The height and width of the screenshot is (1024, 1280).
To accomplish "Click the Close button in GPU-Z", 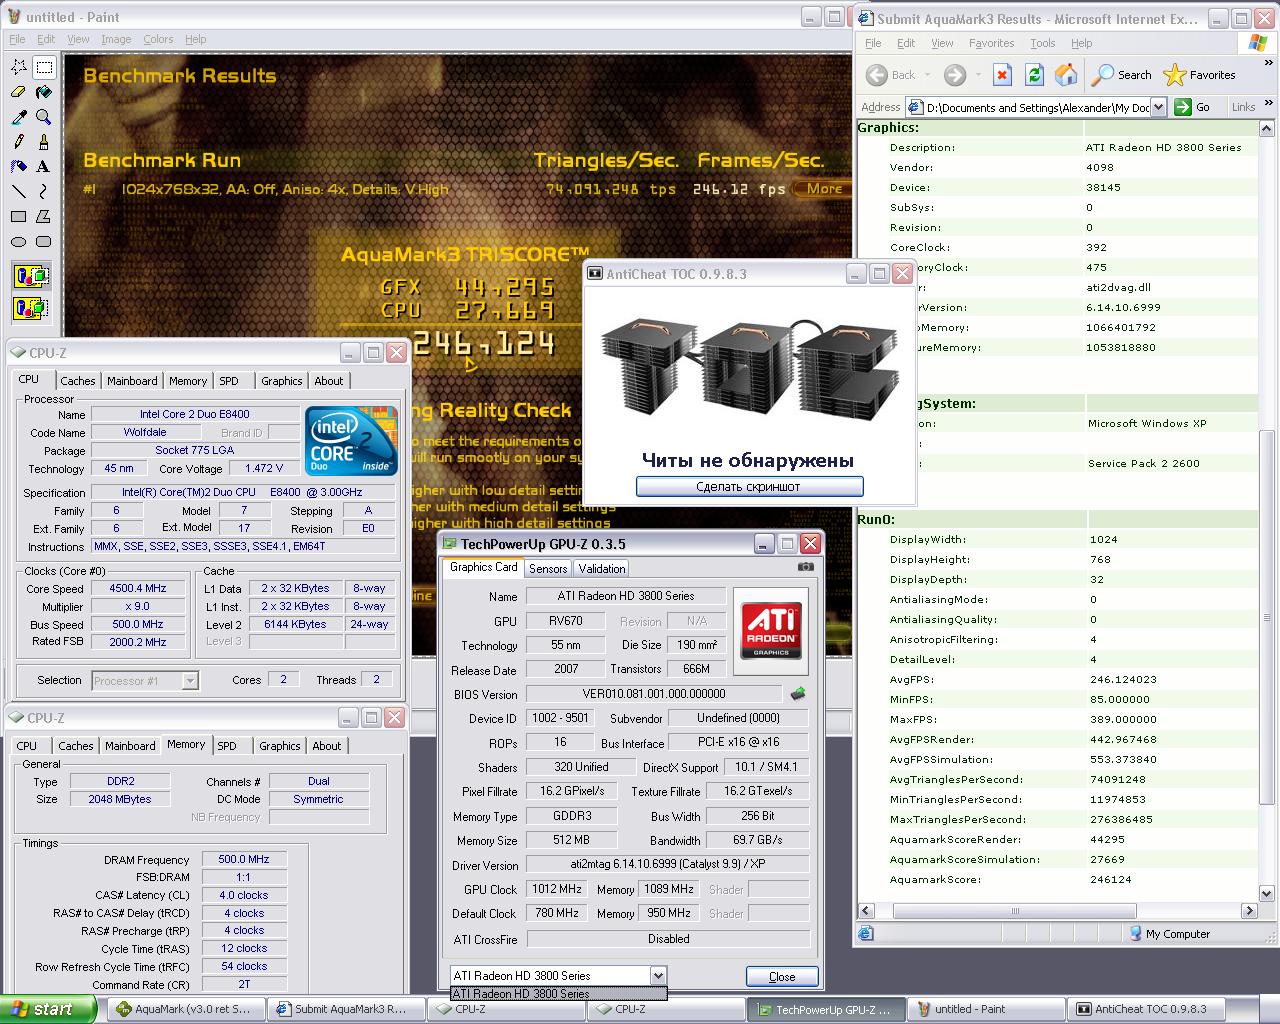I will [782, 977].
